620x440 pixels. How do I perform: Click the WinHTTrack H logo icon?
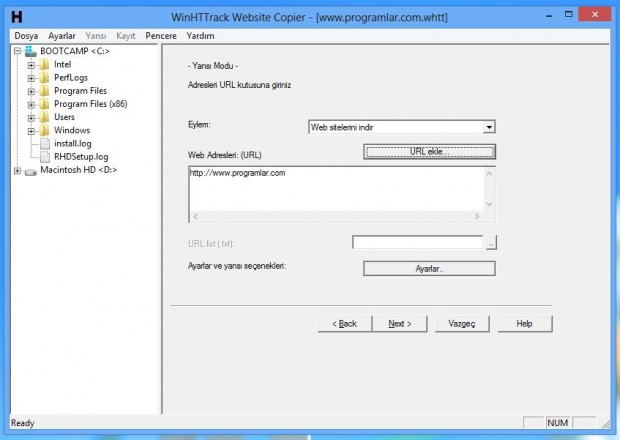coord(17,17)
